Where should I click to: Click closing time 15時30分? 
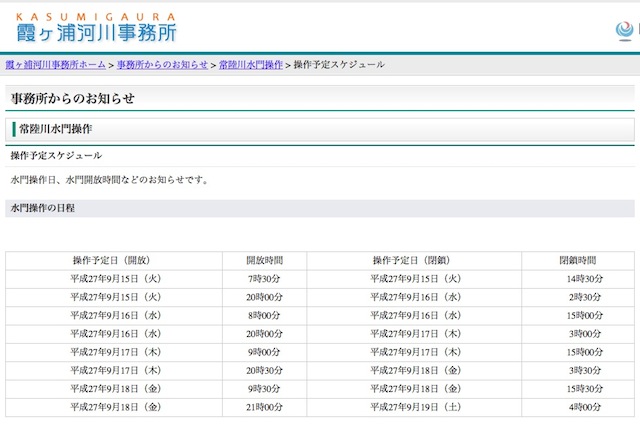[x=584, y=389]
